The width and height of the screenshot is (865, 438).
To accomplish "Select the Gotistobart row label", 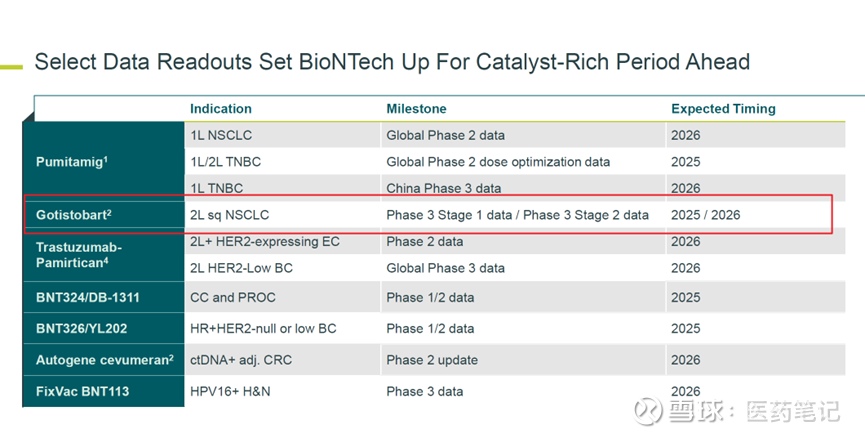I will pyautogui.click(x=74, y=215).
